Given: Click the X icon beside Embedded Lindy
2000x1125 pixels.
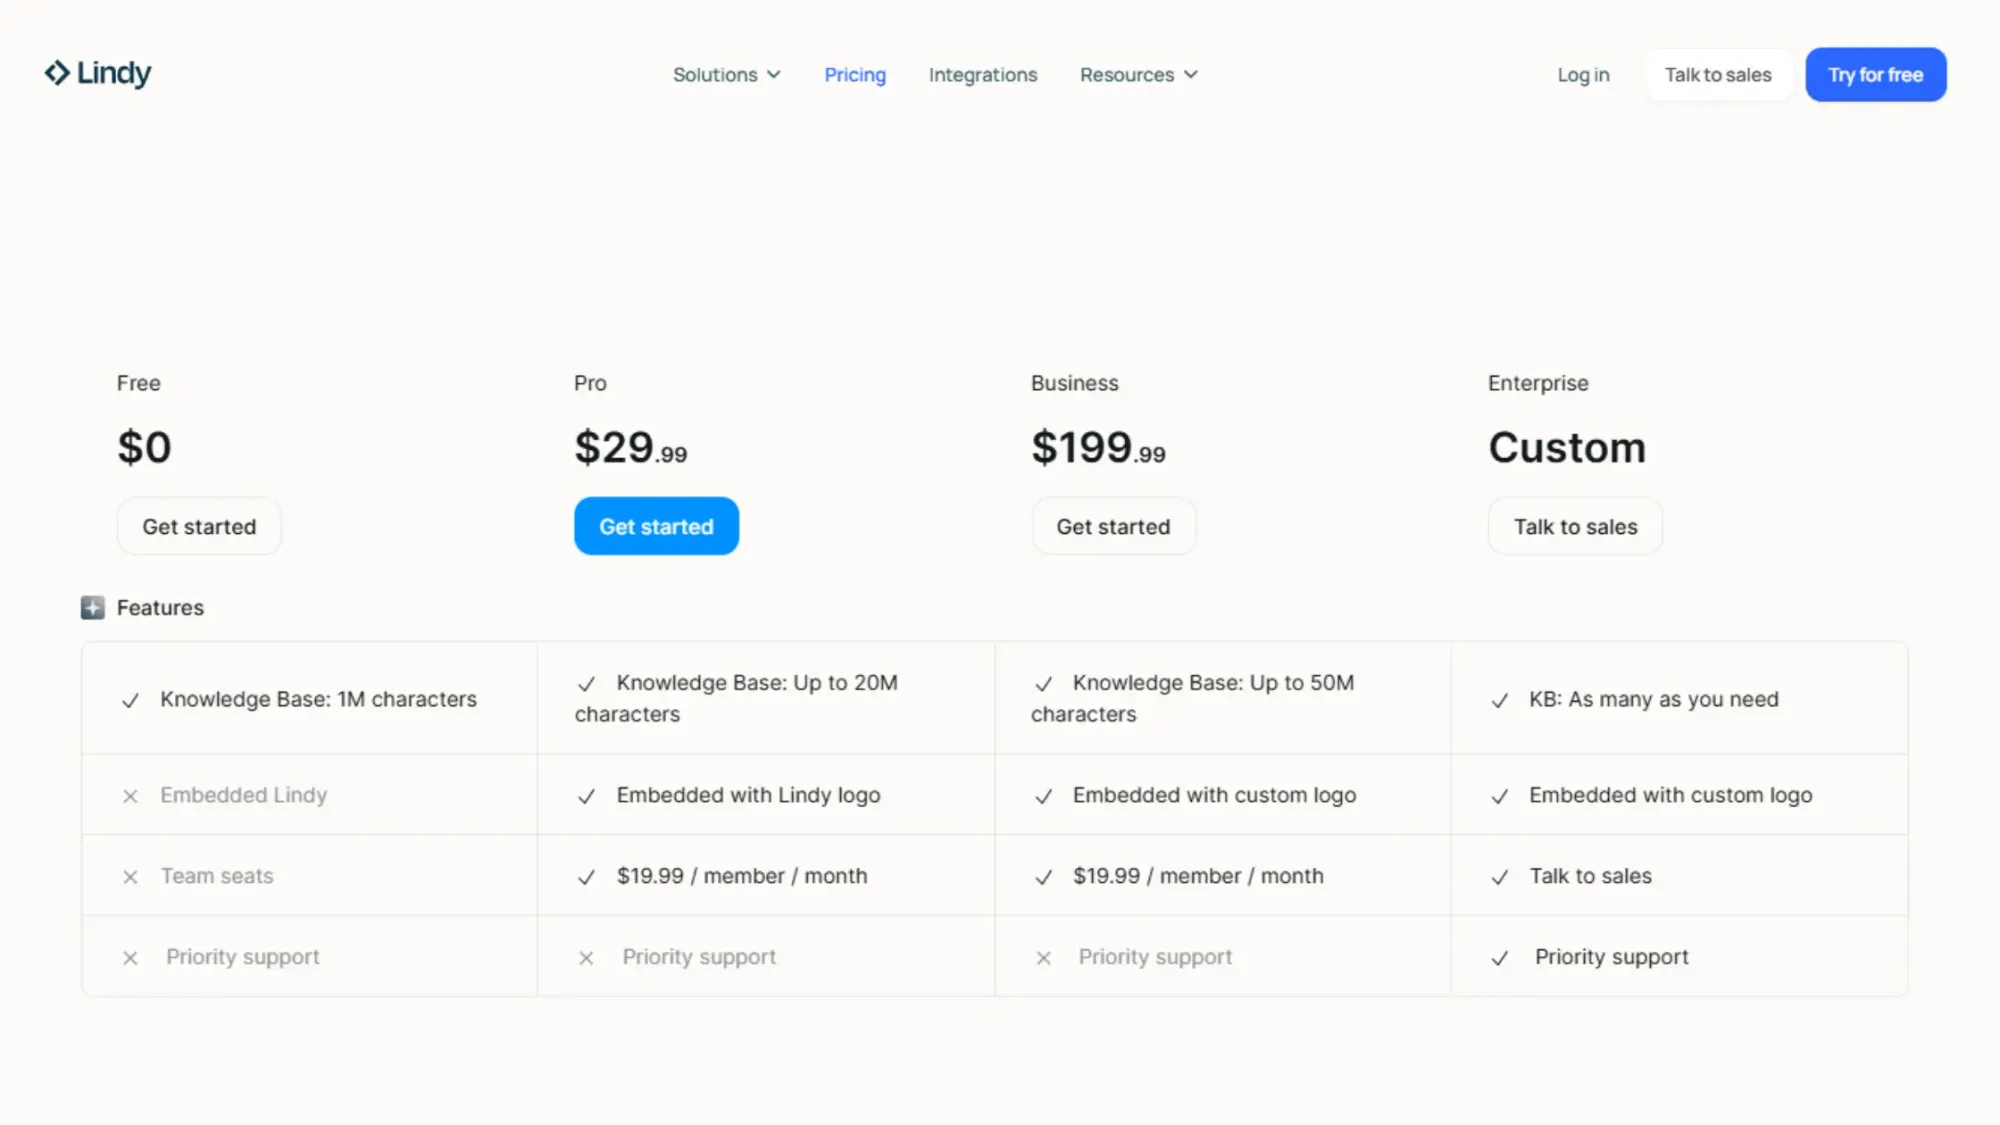Looking at the screenshot, I should click(130, 796).
